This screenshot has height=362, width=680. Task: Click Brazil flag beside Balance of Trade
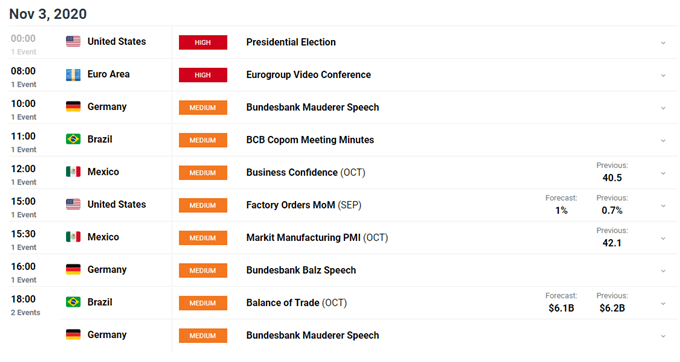click(73, 302)
